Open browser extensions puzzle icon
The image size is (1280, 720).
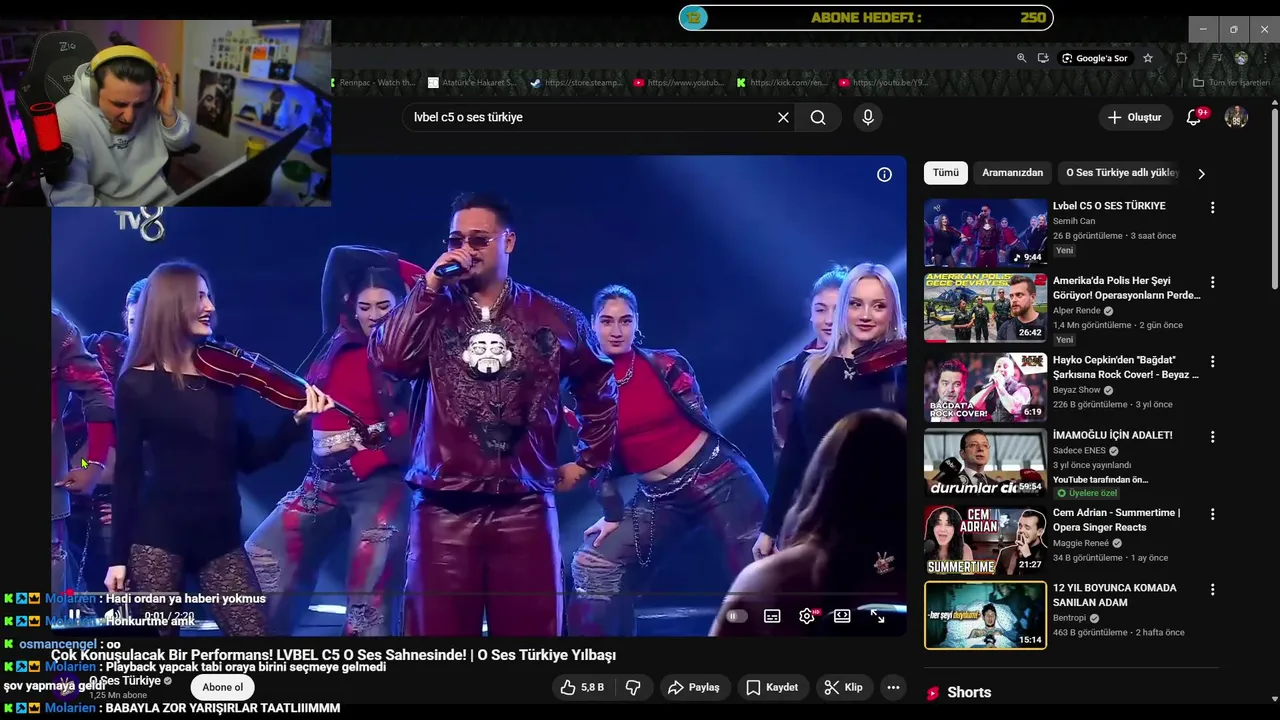[1181, 58]
